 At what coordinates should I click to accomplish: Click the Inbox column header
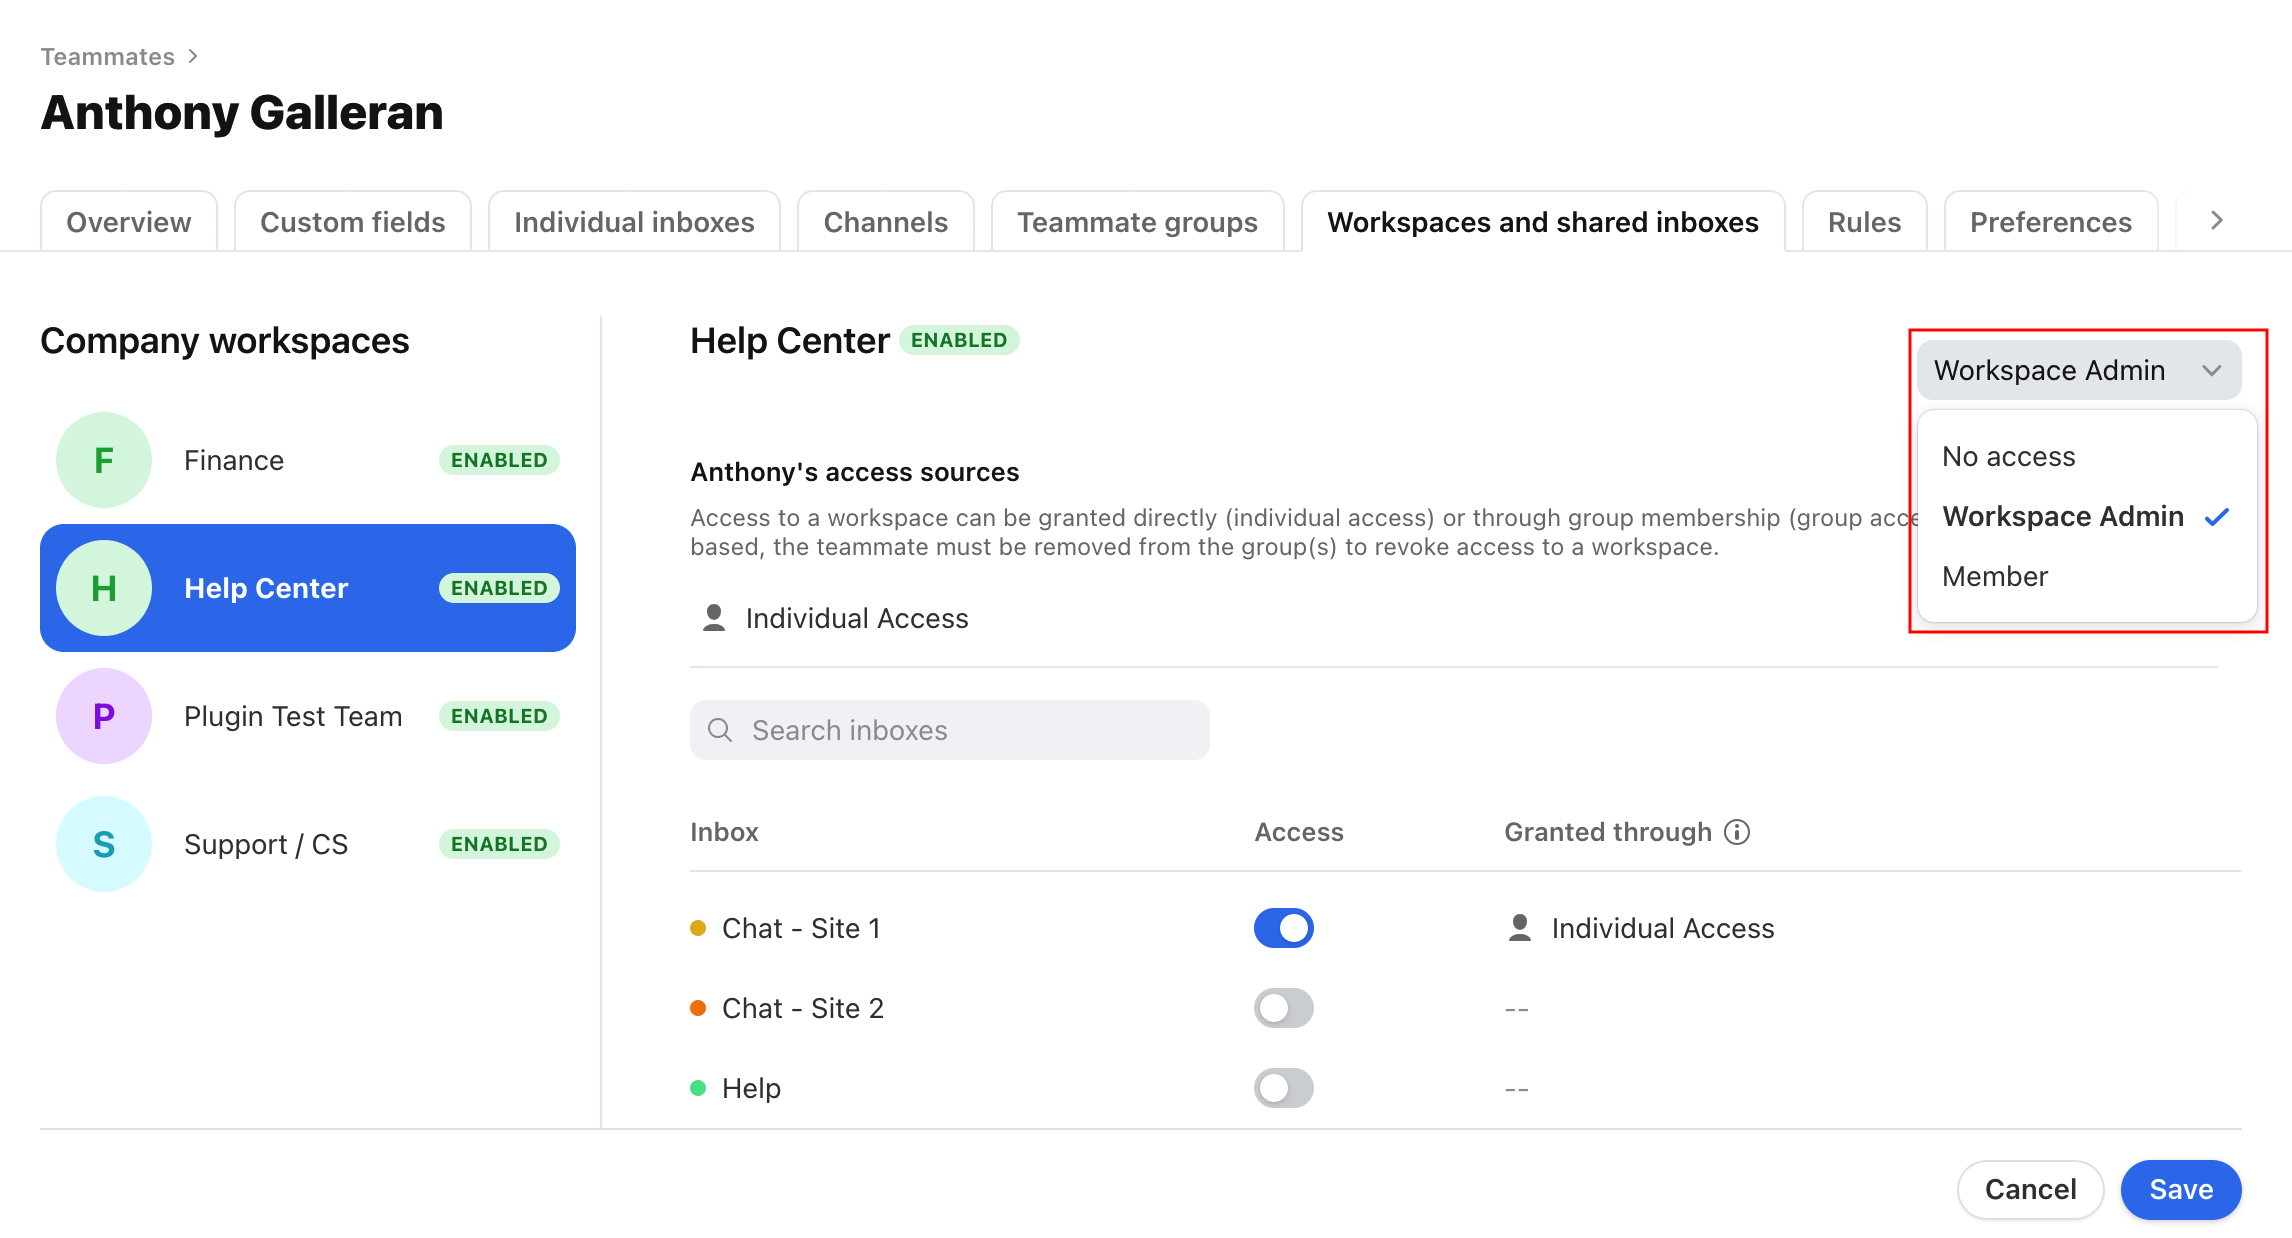[724, 832]
